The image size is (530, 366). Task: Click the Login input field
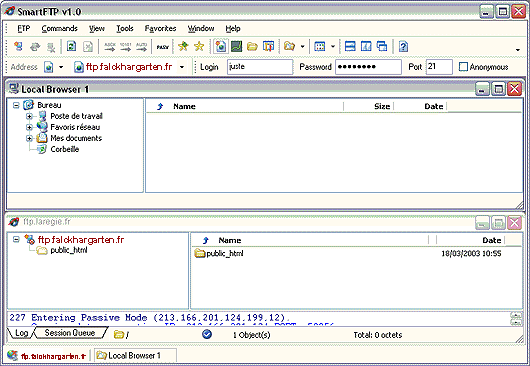[x=260, y=67]
